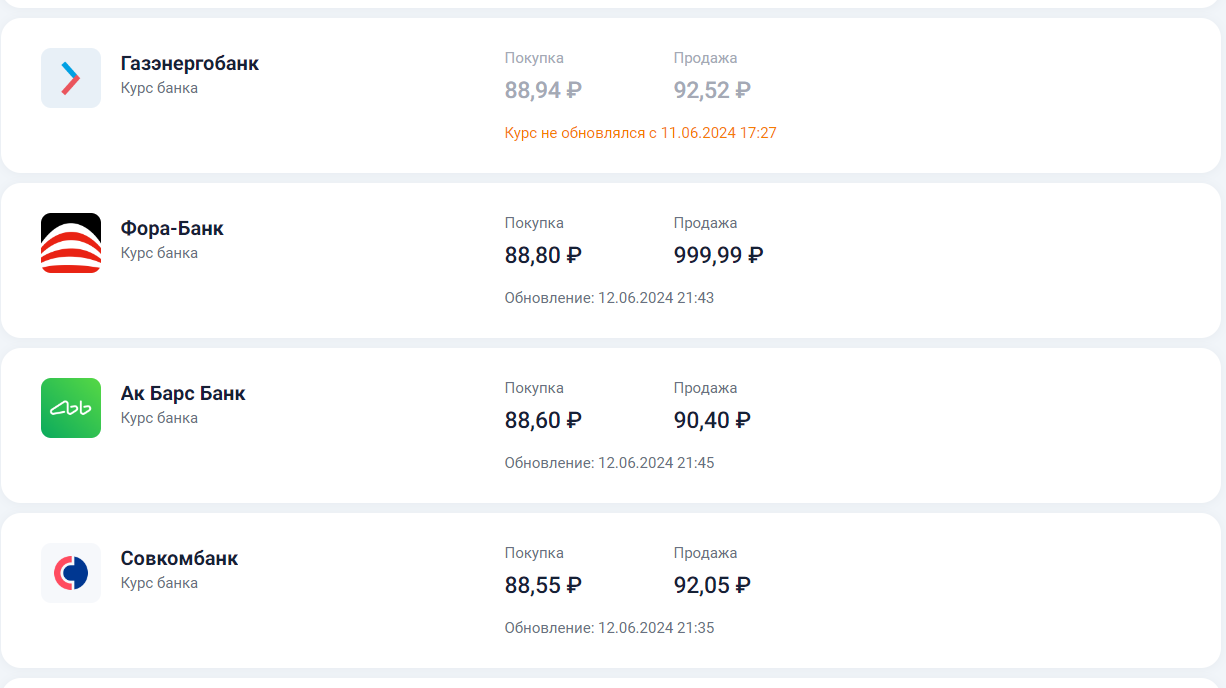Click Ак Барс Банк update time 21:45
This screenshot has width=1226, height=688.
click(x=609, y=463)
